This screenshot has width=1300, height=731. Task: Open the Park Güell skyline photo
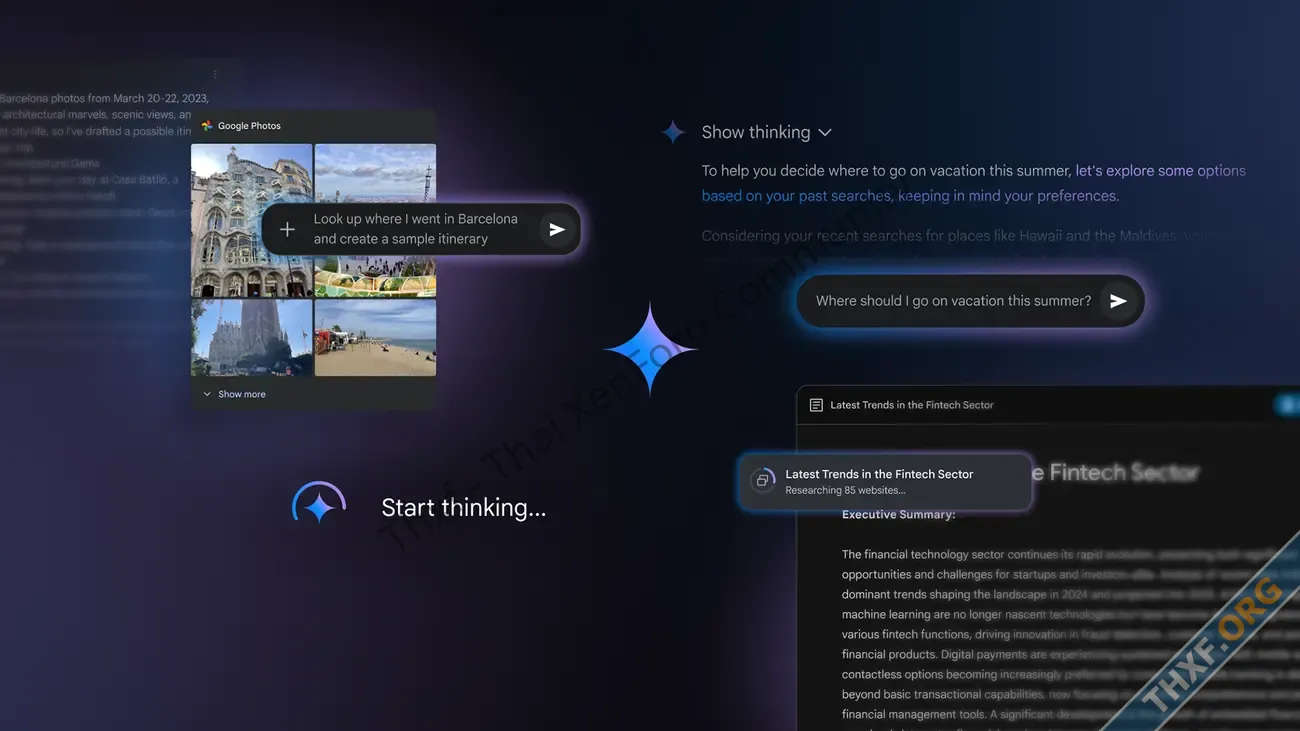point(375,175)
